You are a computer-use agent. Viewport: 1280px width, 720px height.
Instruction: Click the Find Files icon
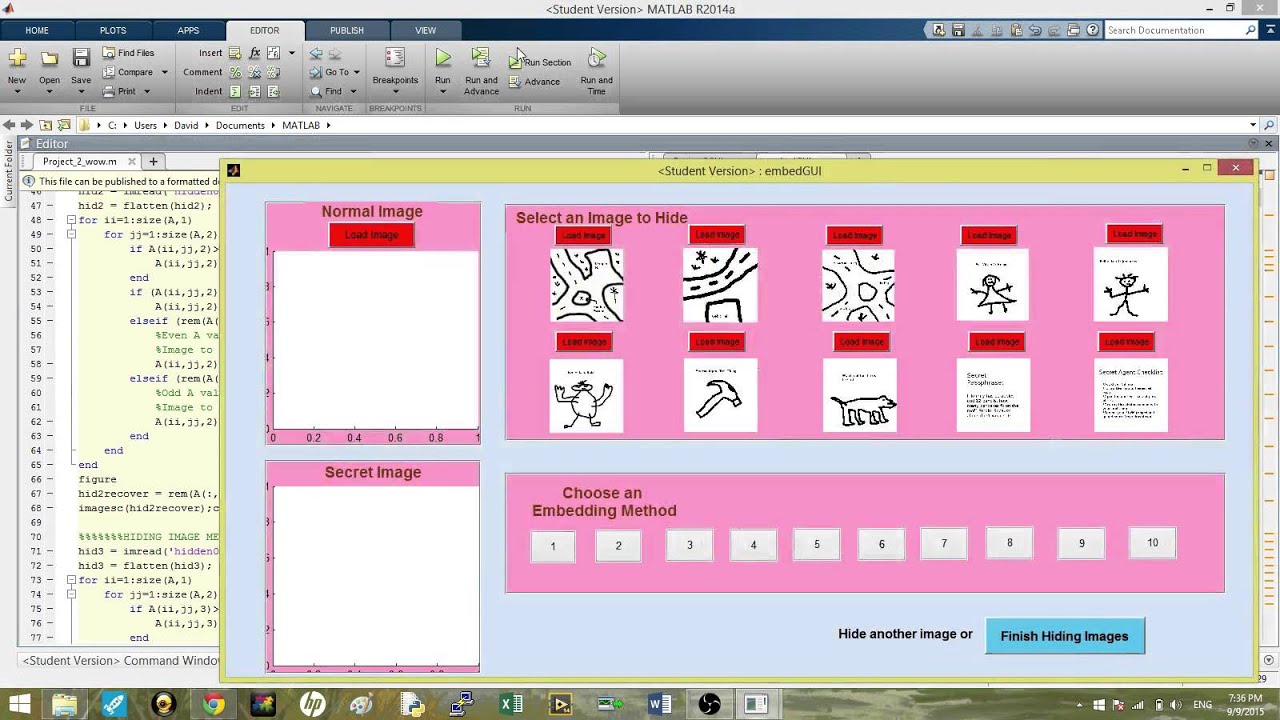click(x=109, y=53)
